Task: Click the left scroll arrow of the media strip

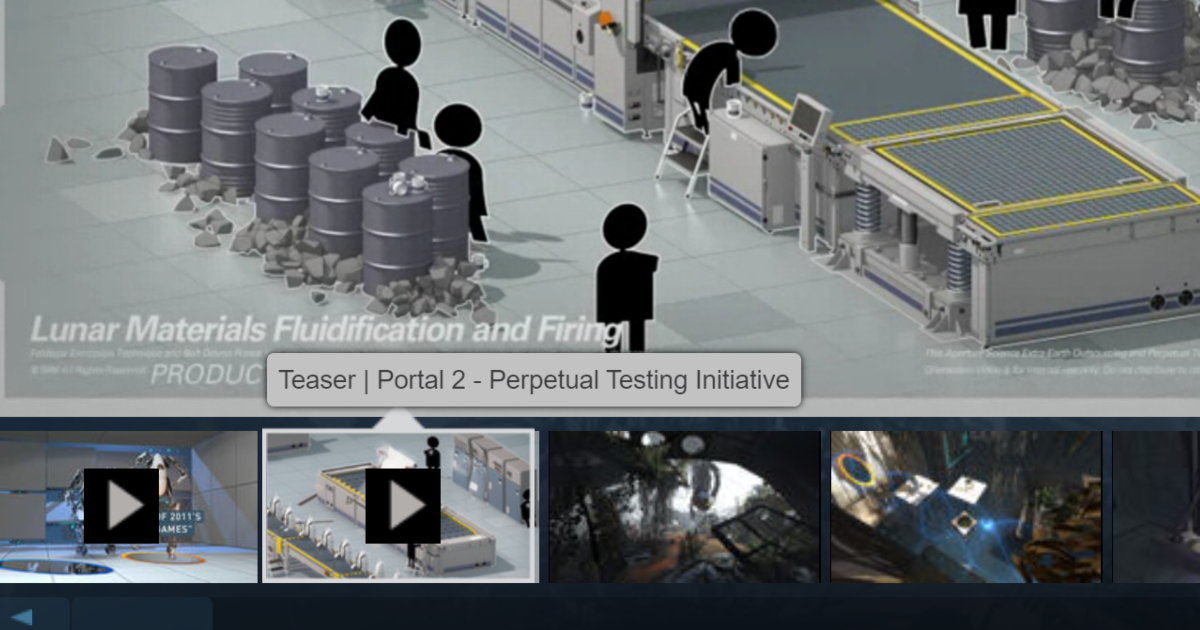Action: pyautogui.click(x=22, y=616)
